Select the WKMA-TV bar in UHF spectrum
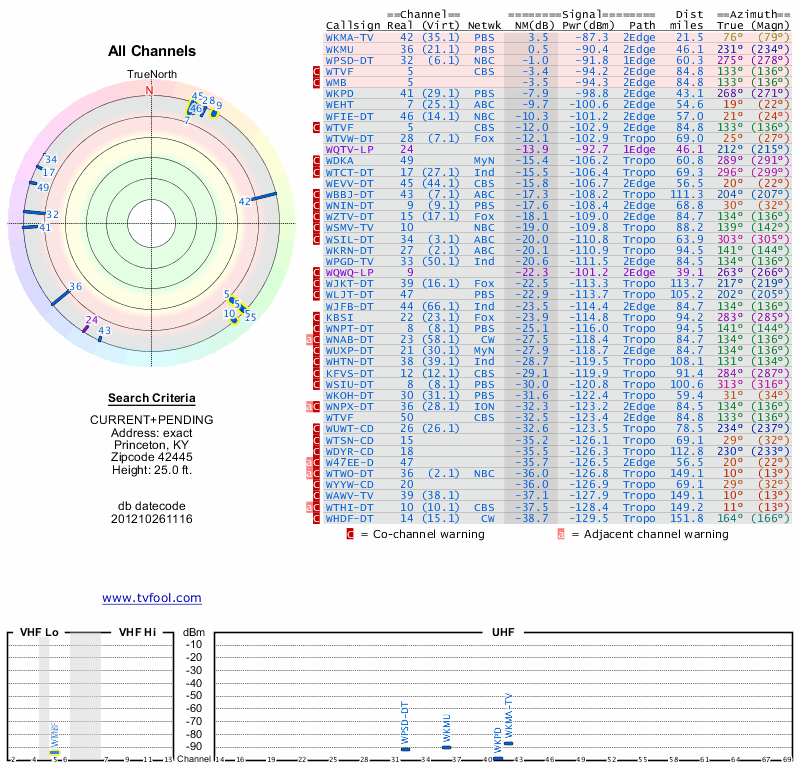Screen dimensions: 800x768 509,743
